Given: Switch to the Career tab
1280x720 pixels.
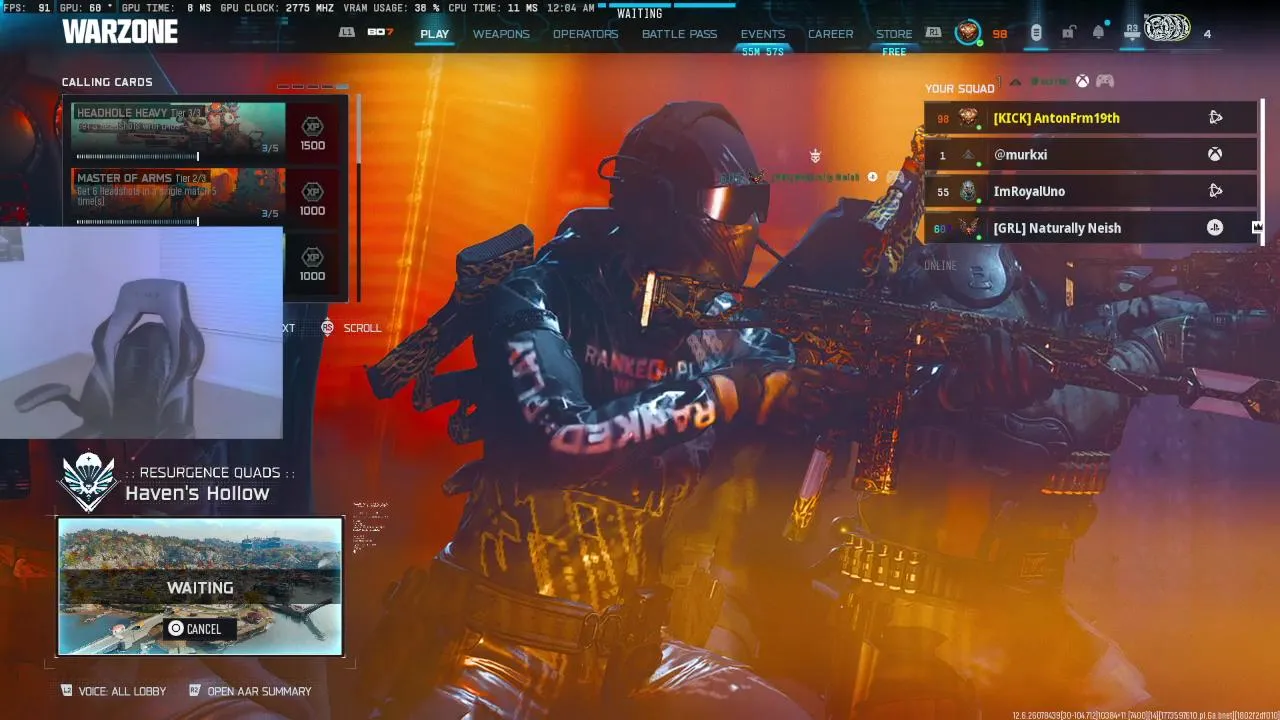Looking at the screenshot, I should 830,34.
